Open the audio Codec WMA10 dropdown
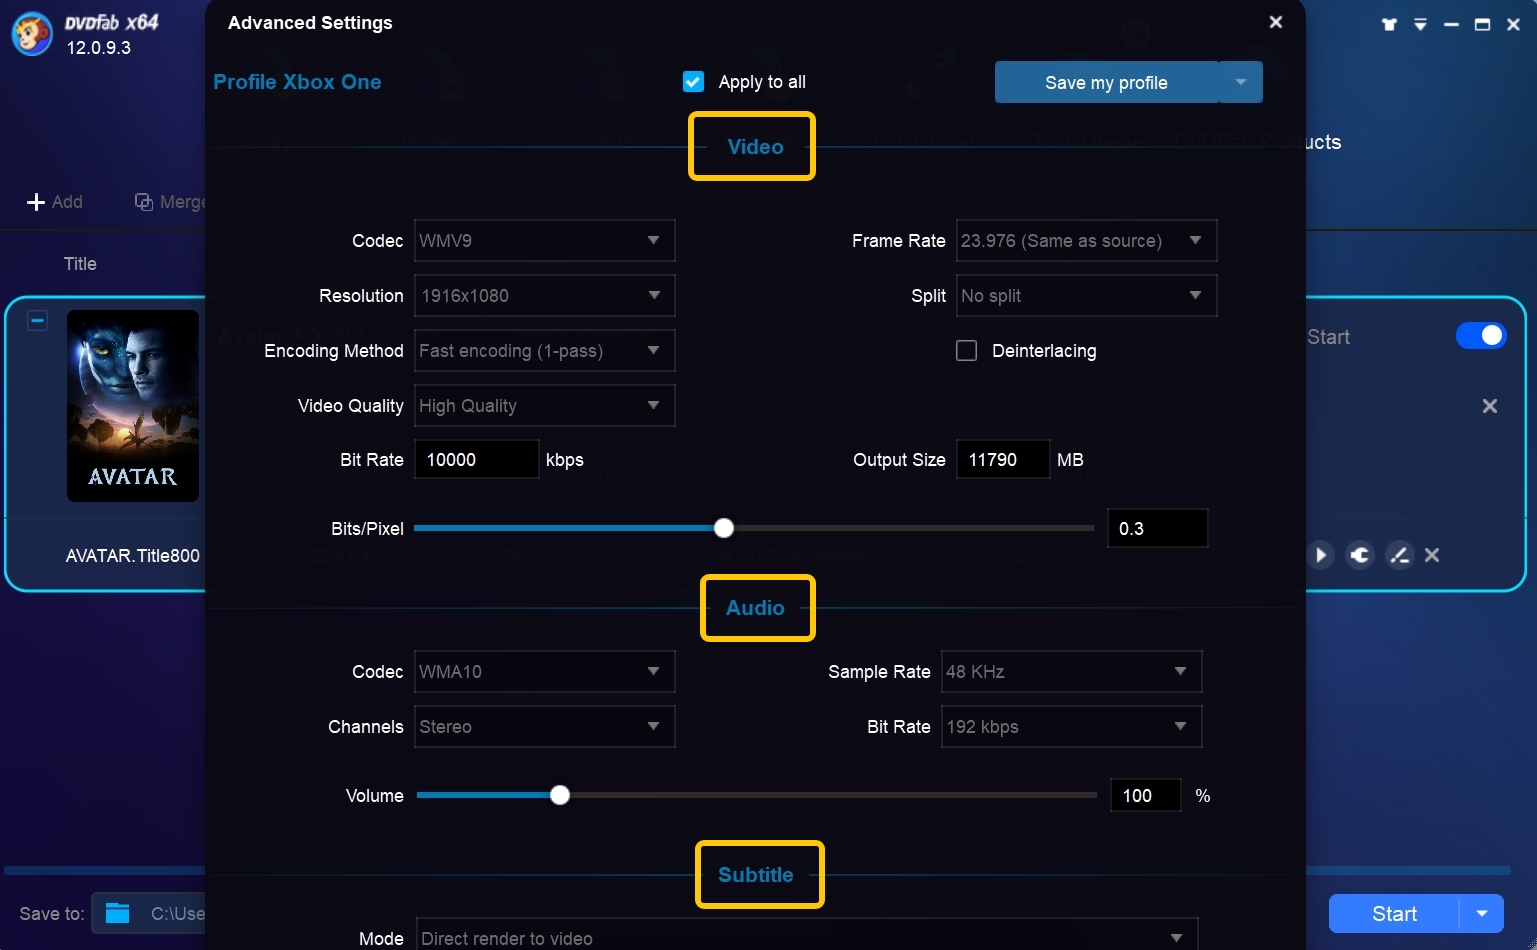Image resolution: width=1537 pixels, height=950 pixels. pyautogui.click(x=545, y=672)
